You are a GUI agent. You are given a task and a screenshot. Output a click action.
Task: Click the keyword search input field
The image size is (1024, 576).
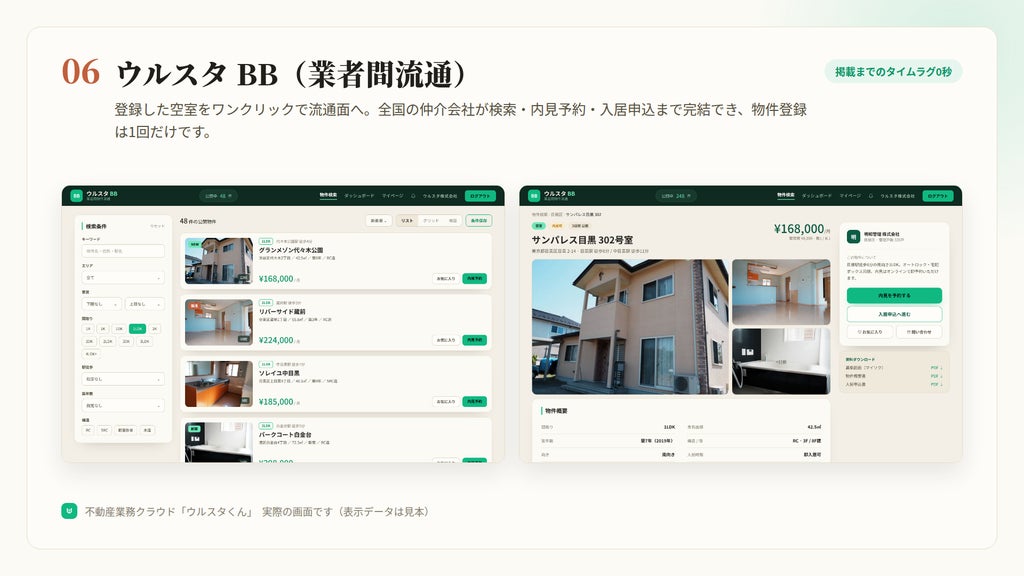point(123,251)
